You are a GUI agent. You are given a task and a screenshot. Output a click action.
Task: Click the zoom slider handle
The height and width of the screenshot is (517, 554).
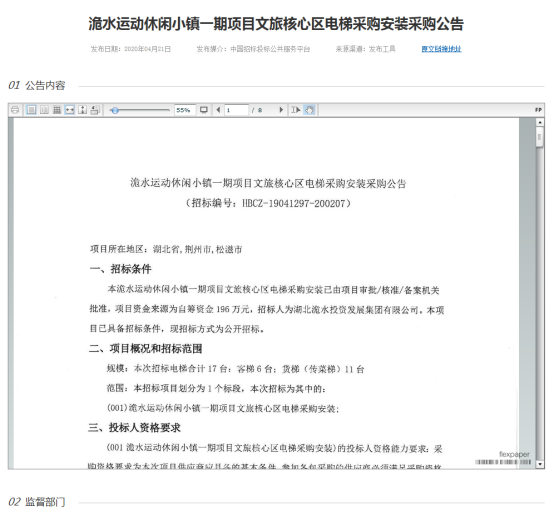tap(115, 110)
